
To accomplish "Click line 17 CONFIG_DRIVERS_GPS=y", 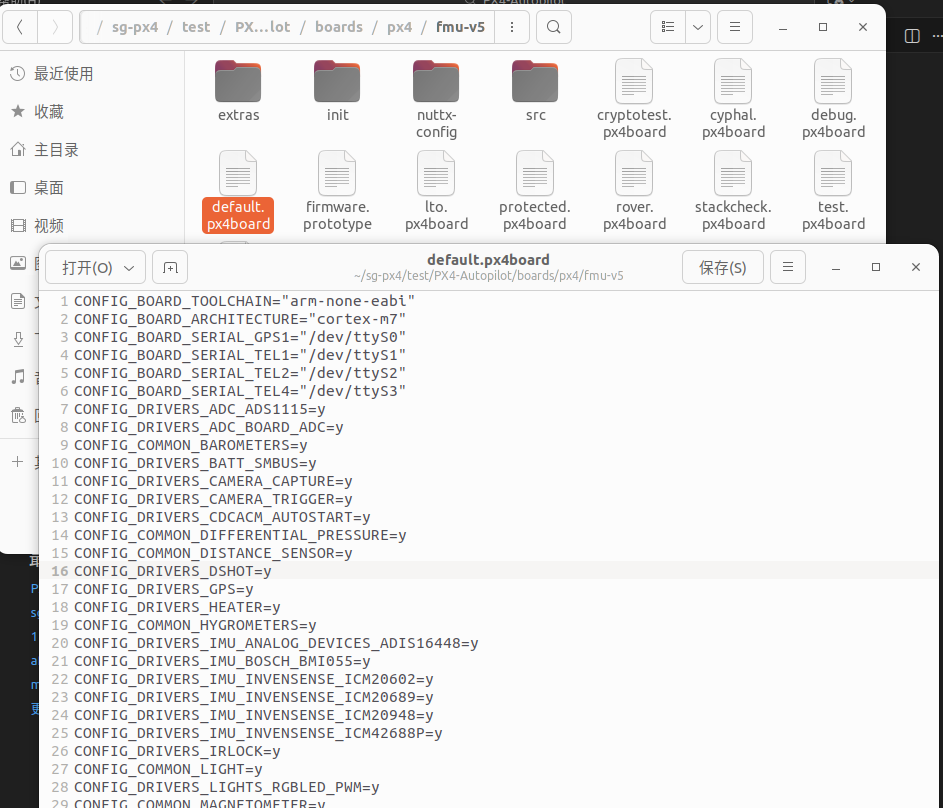I will [x=164, y=589].
